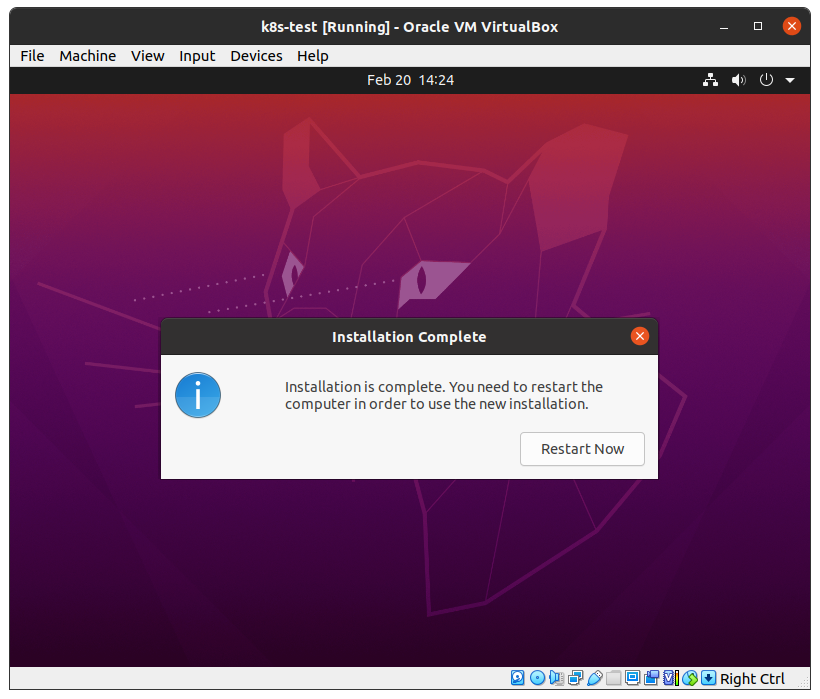Click the USB devices status icon
Screen dimensions: 820x699
(x=595, y=678)
